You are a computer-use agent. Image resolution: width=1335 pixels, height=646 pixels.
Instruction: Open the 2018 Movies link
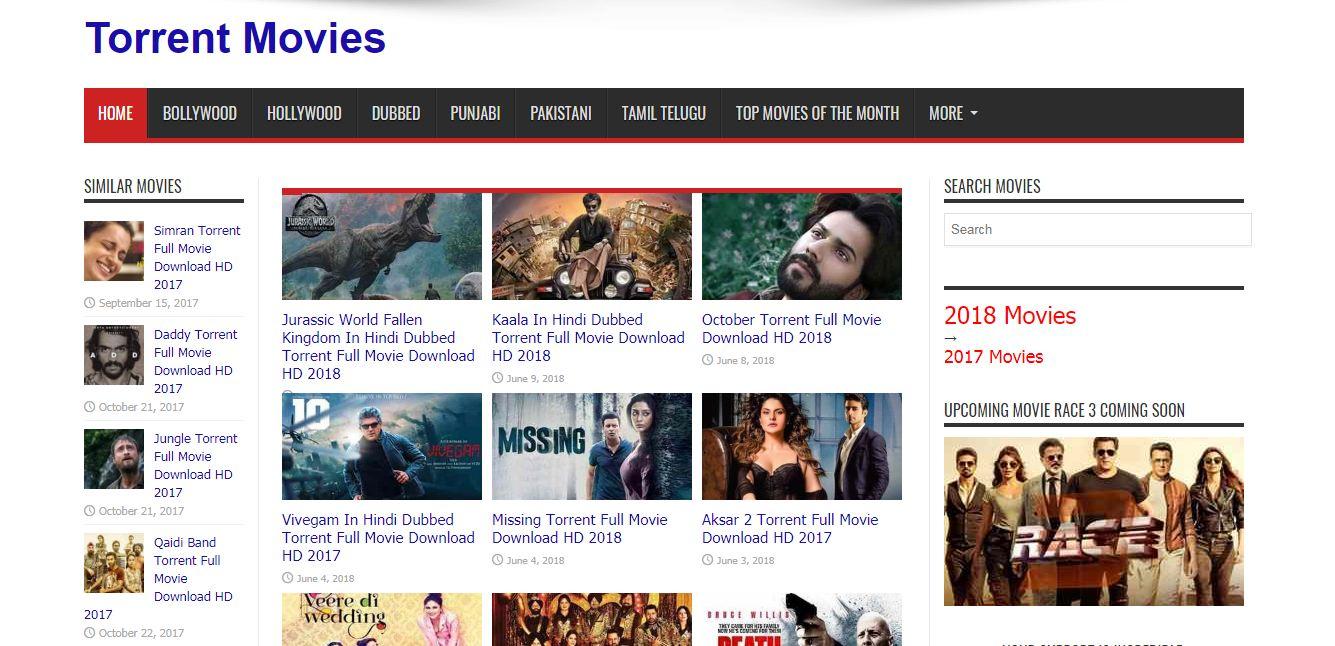(x=1010, y=315)
